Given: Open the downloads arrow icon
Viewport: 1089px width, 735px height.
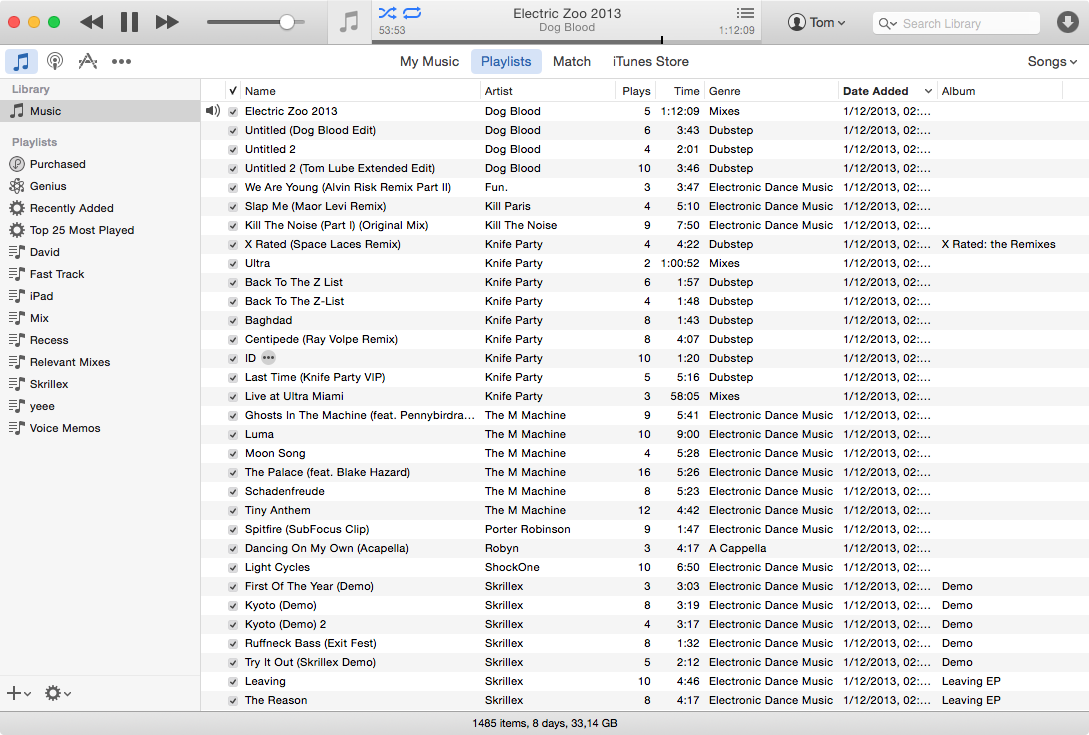Looking at the screenshot, I should coord(1067,22).
